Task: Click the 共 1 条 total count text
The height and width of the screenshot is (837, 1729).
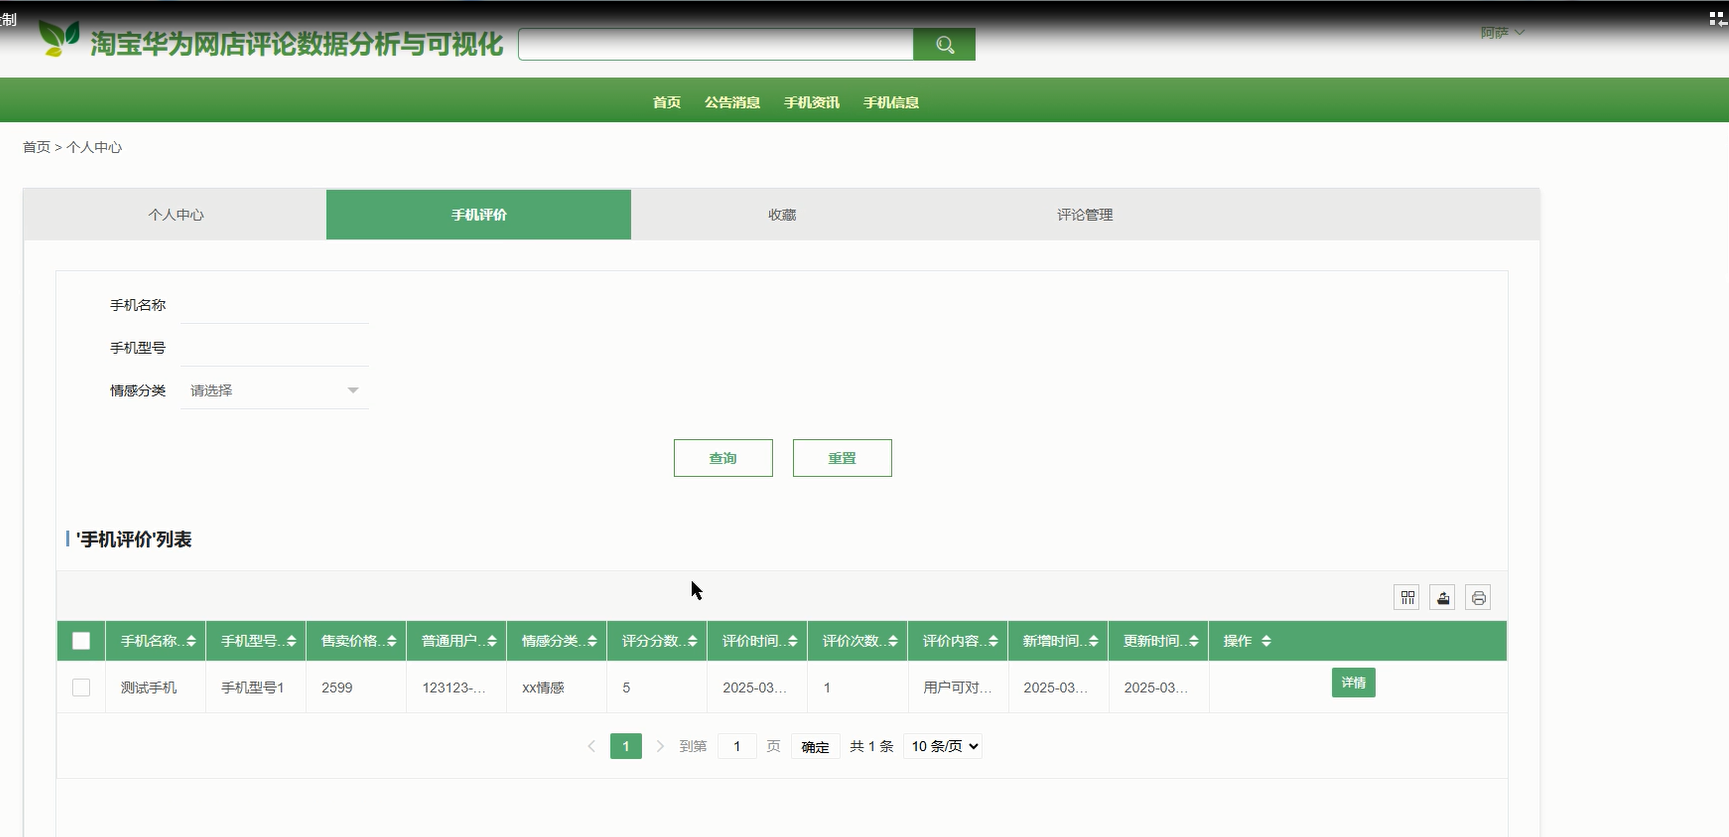Action: [x=872, y=747]
